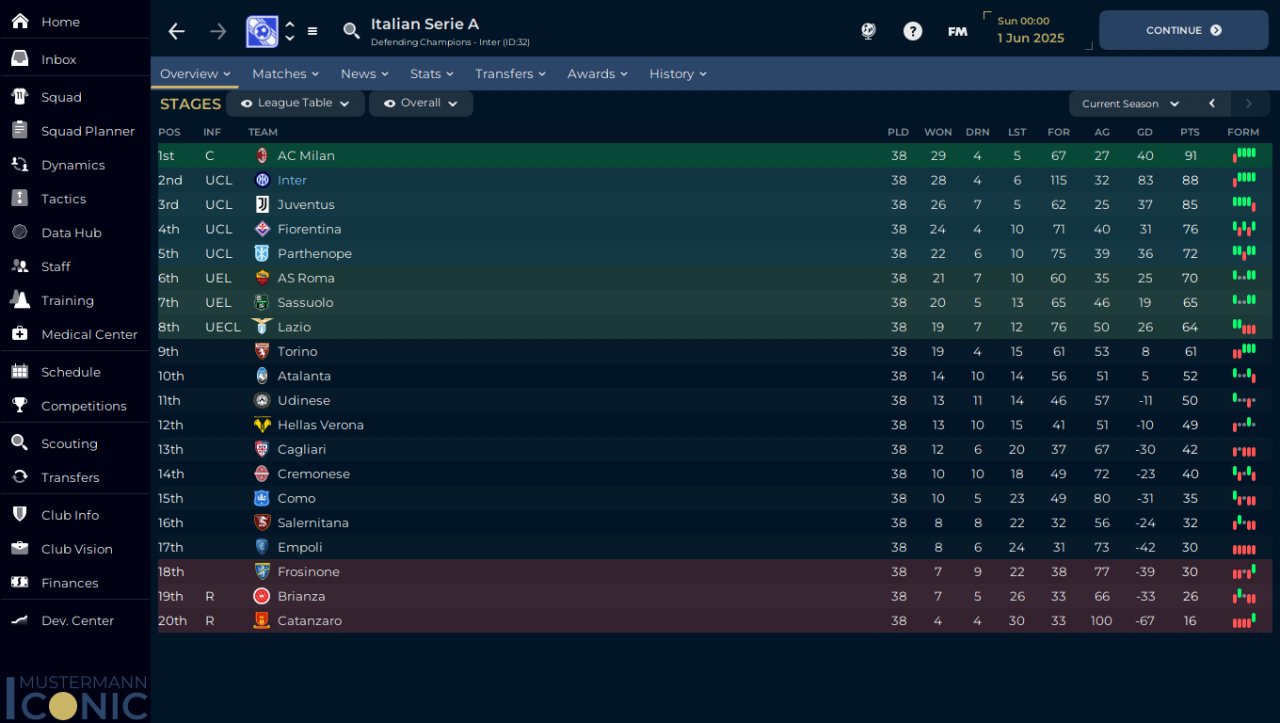The image size is (1280, 723).
Task: Go to Medical Center in sidebar
Action: point(88,334)
